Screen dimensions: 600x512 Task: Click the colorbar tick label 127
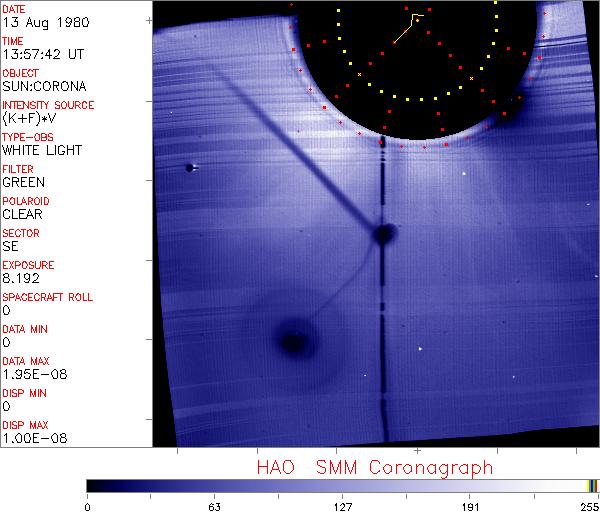click(x=342, y=505)
